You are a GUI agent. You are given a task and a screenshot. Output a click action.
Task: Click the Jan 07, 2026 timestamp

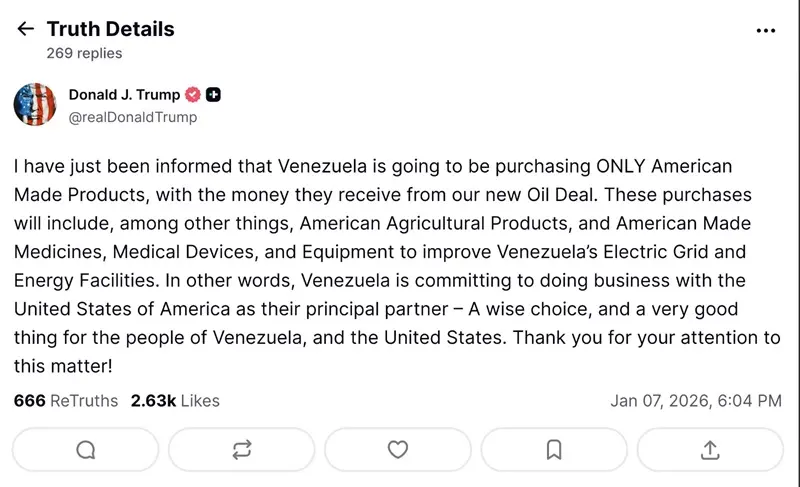(x=696, y=401)
